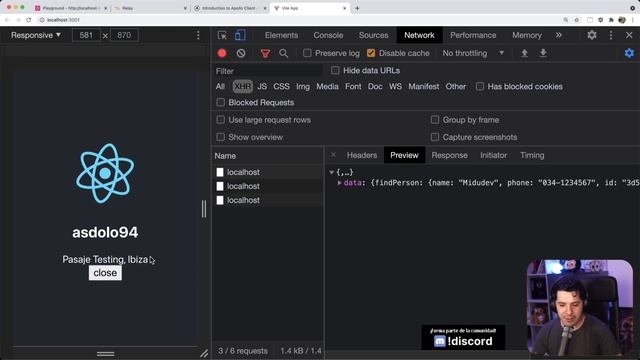
Task: Open the Initiator tab
Action: pyautogui.click(x=493, y=155)
